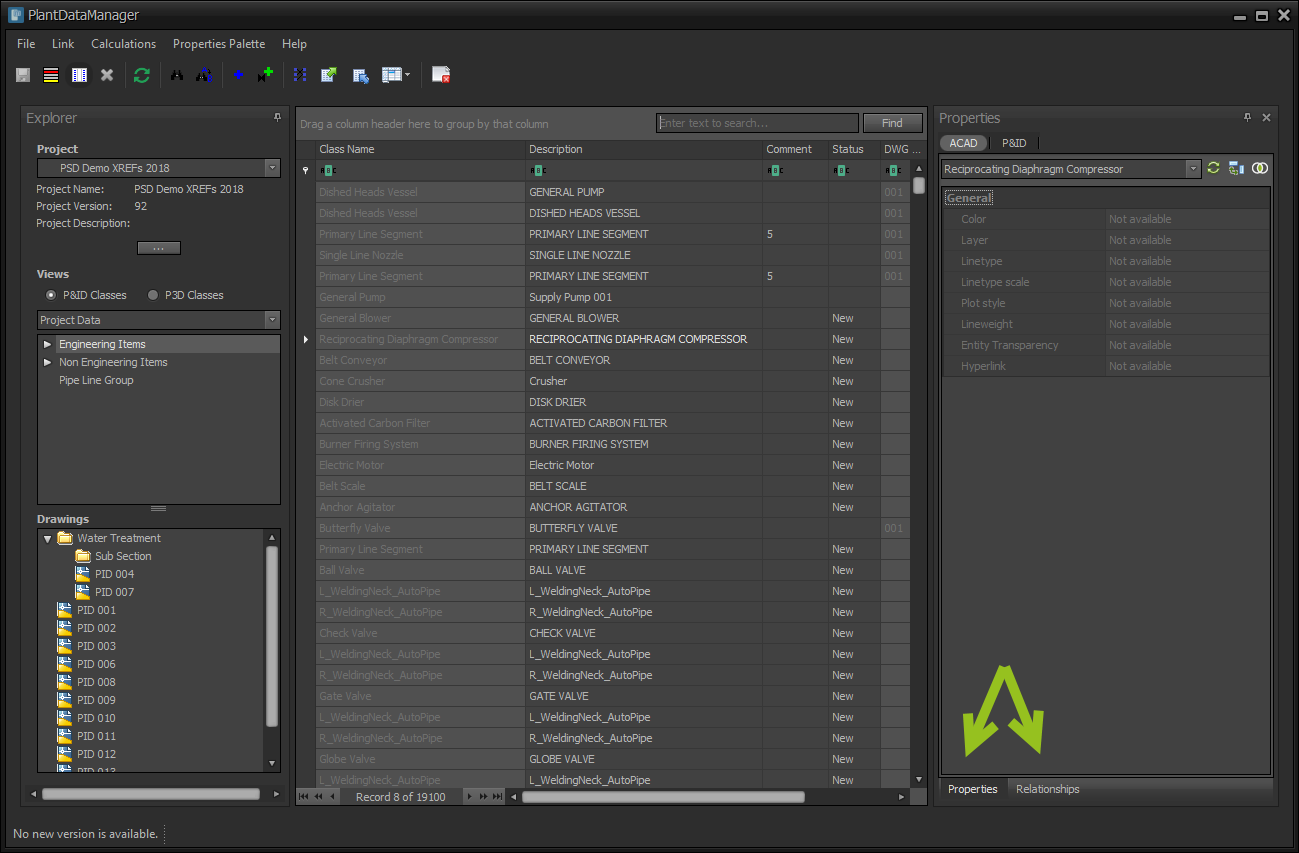Sort by Description column header
This screenshot has width=1299, height=853.
click(x=644, y=149)
